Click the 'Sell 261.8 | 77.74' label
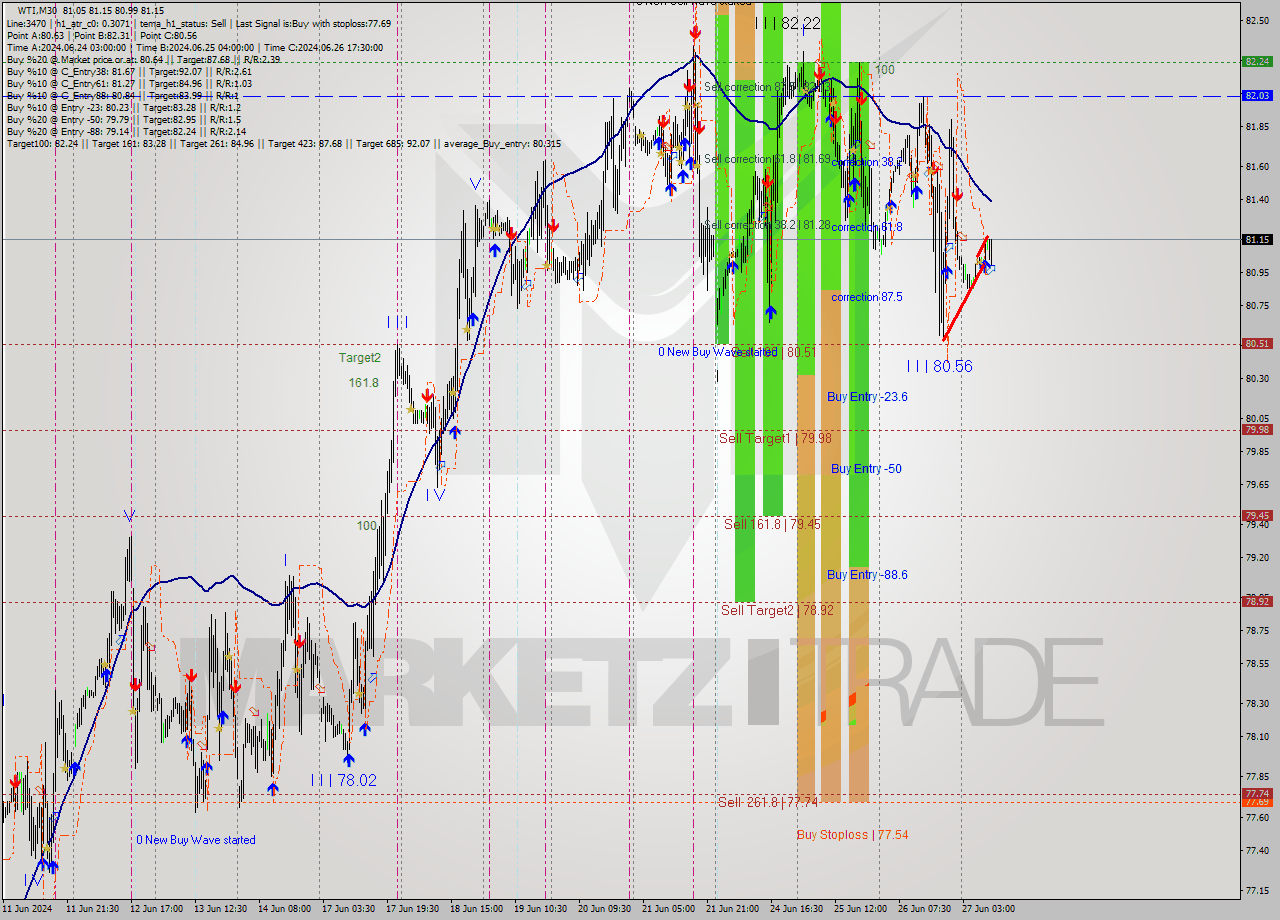Screen dimensions: 1280x920 coord(767,802)
